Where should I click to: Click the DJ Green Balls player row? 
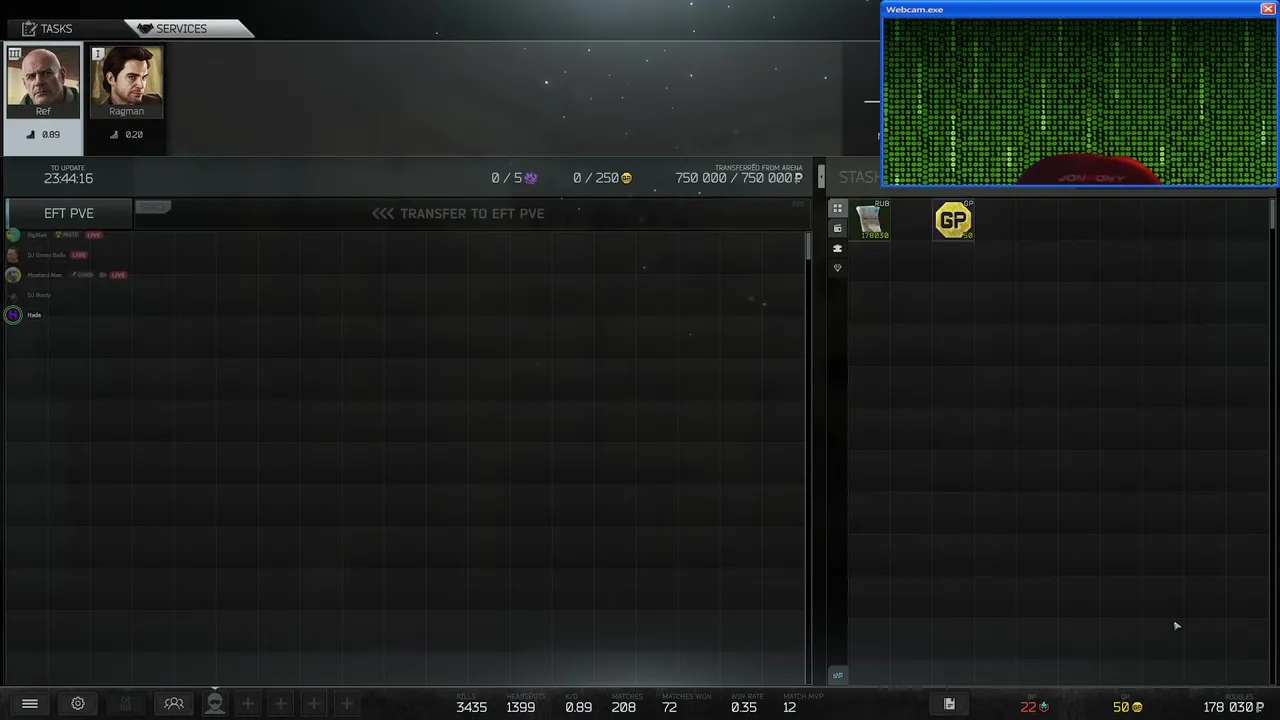[x=45, y=255]
